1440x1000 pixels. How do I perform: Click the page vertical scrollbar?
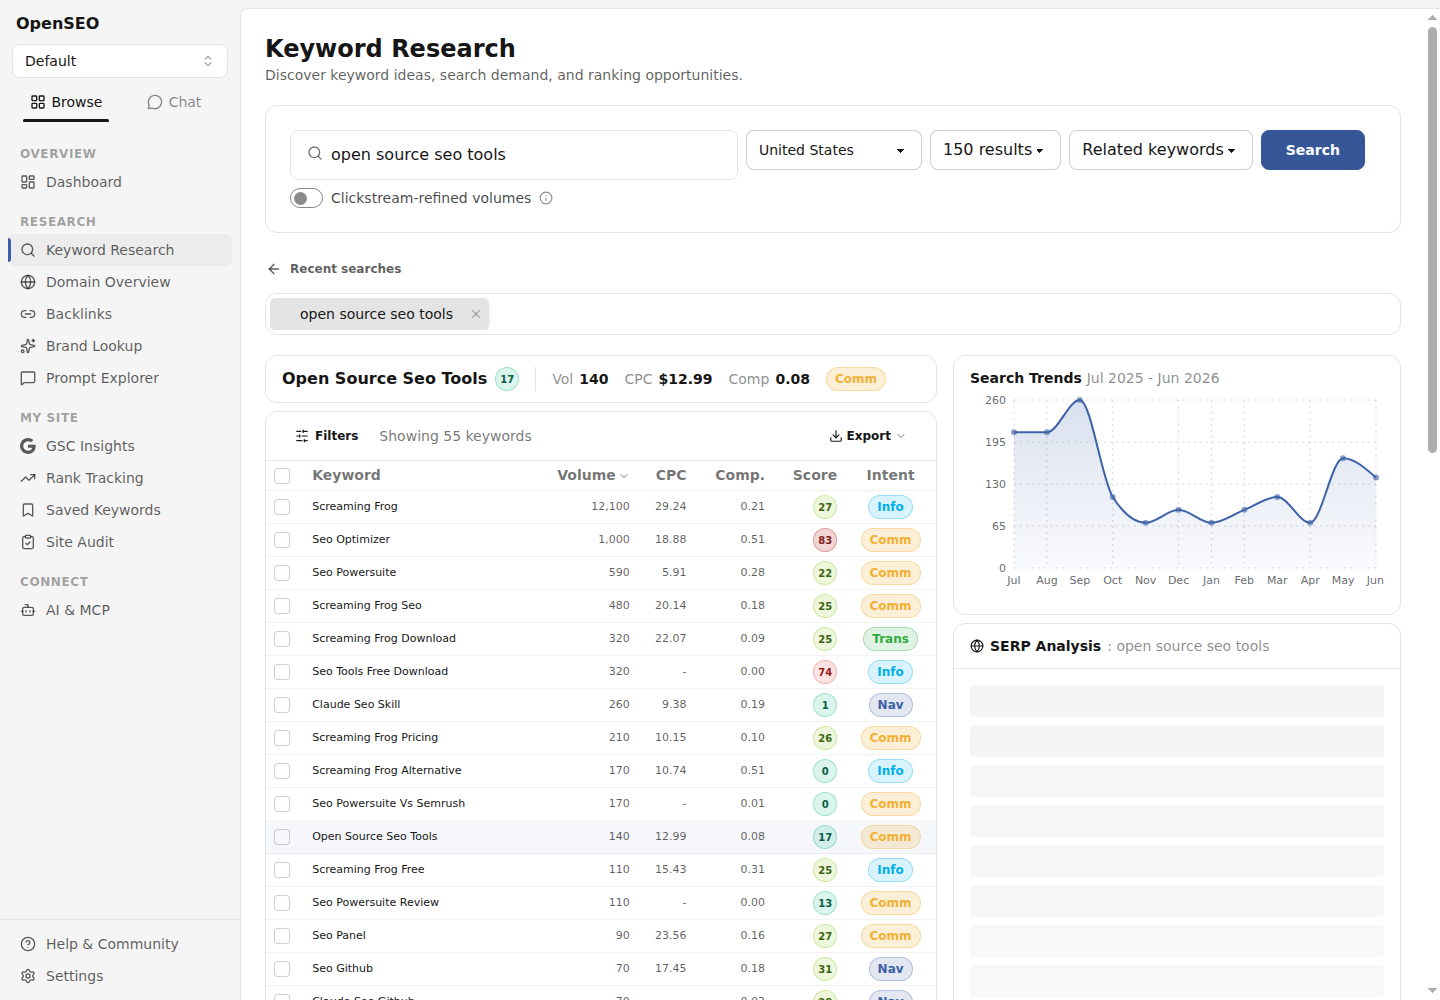coord(1432,240)
